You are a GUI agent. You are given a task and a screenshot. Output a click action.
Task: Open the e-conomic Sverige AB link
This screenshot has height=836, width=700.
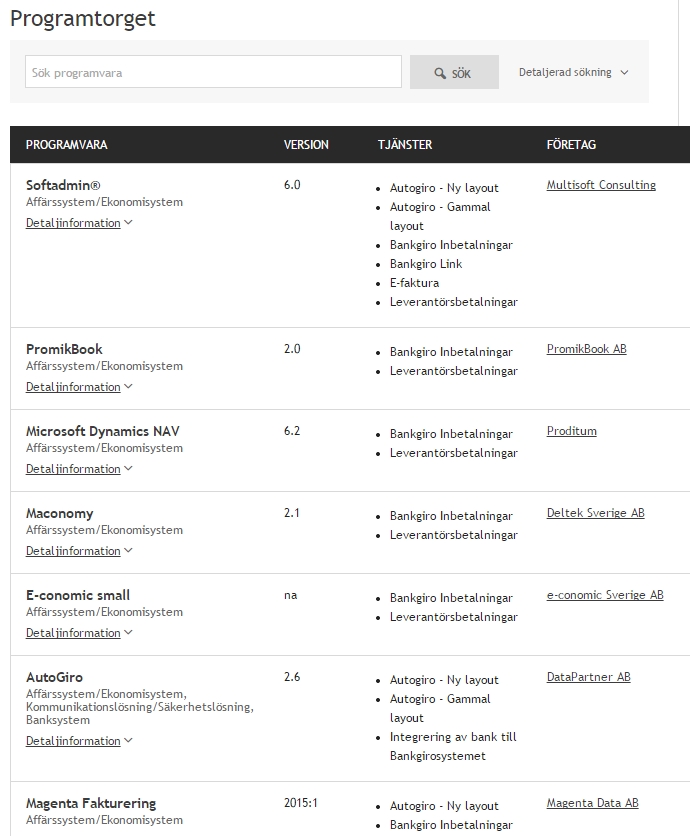tap(604, 594)
